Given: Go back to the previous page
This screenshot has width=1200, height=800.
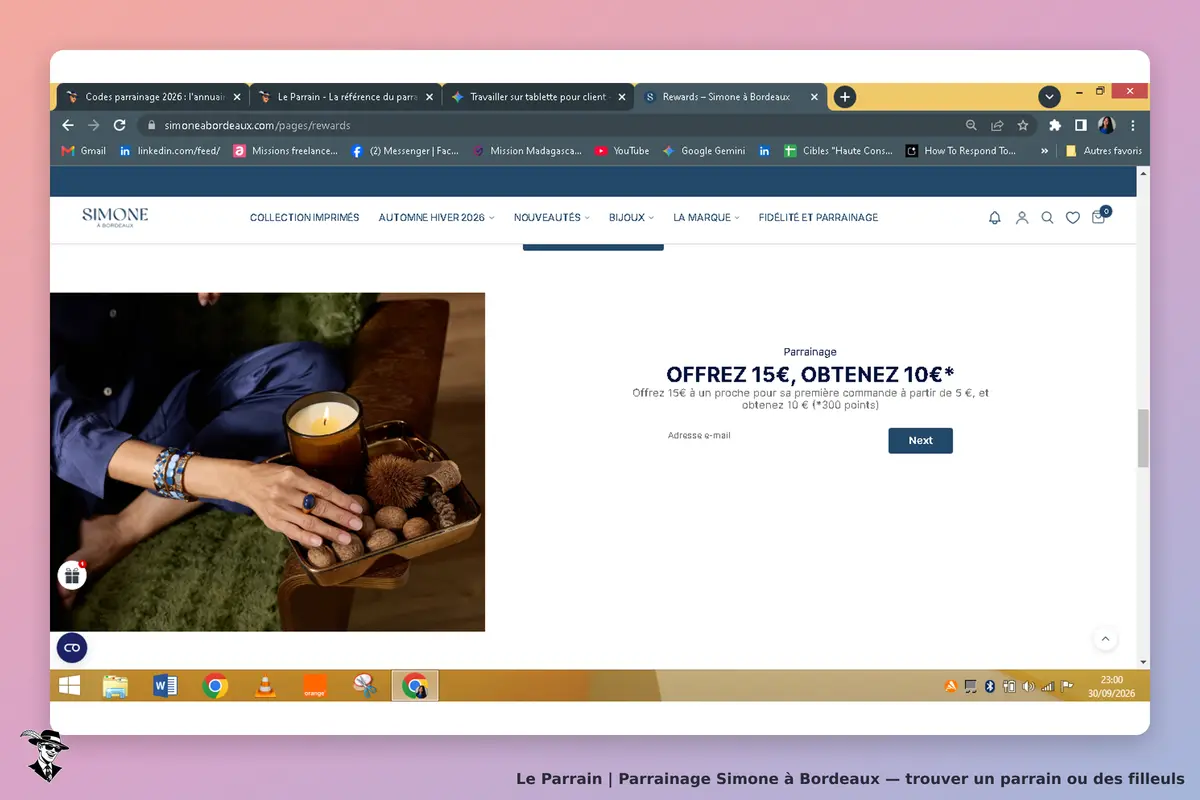Looking at the screenshot, I should (x=68, y=125).
